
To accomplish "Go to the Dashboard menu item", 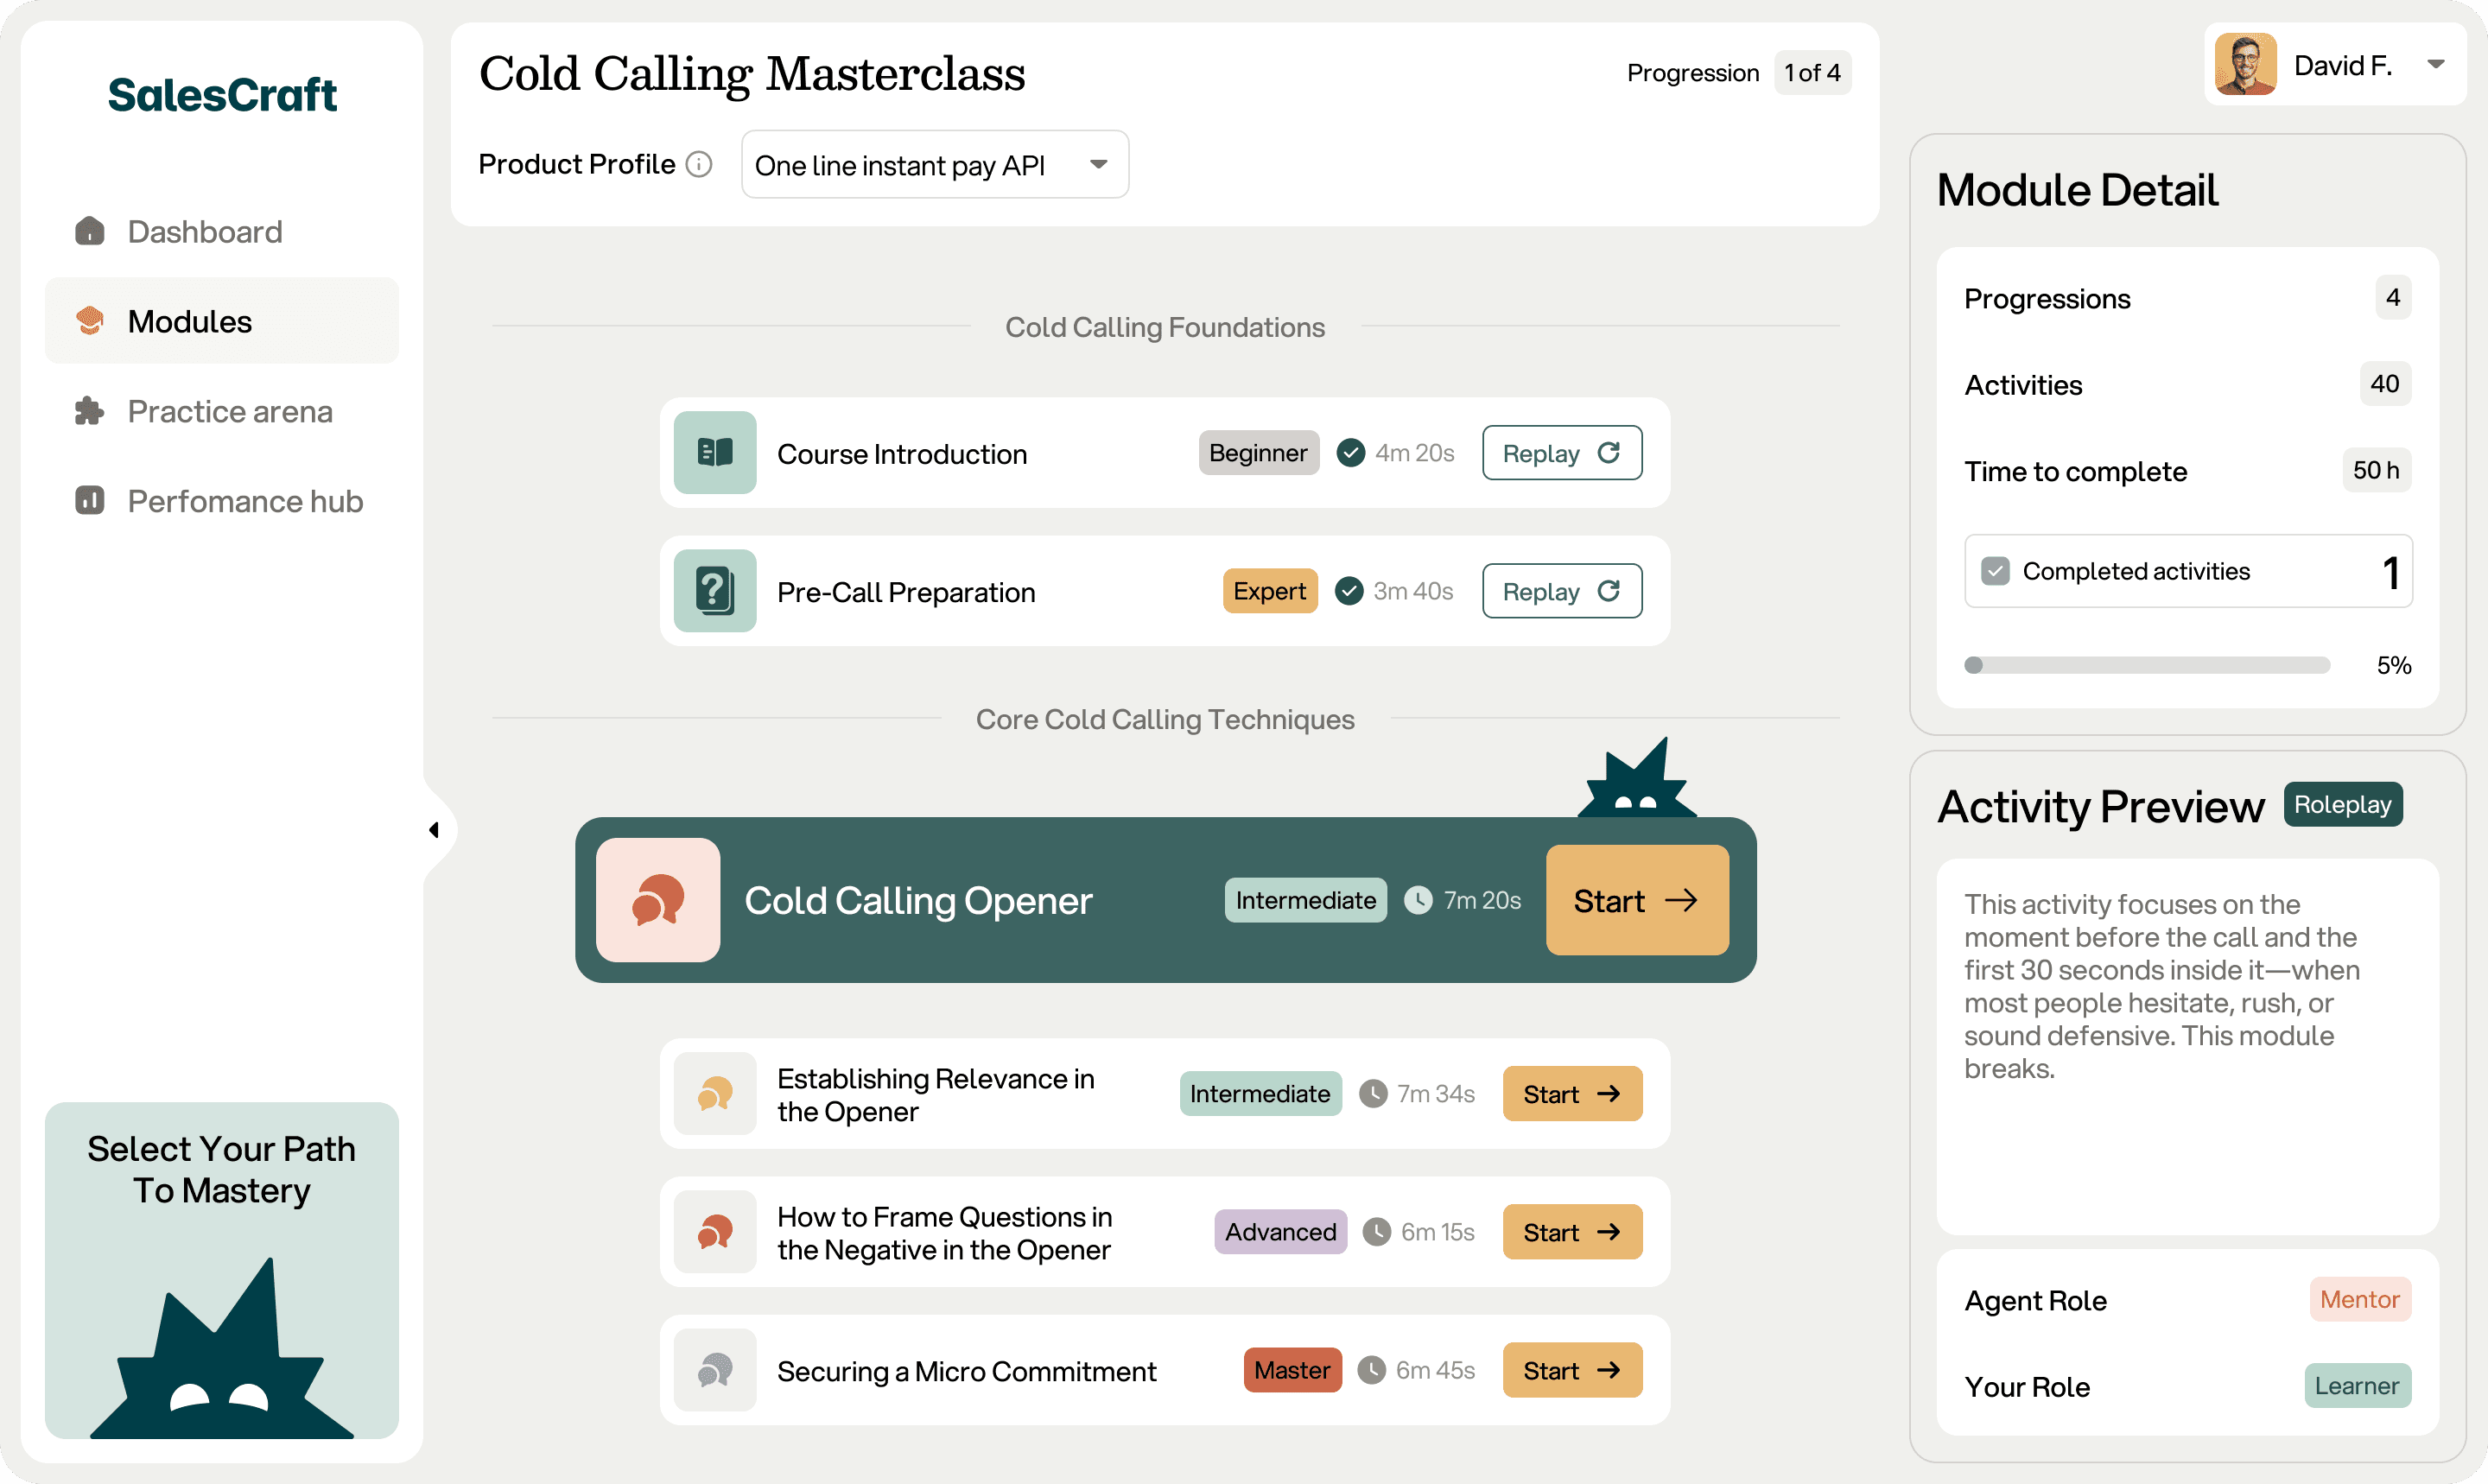I will (204, 231).
